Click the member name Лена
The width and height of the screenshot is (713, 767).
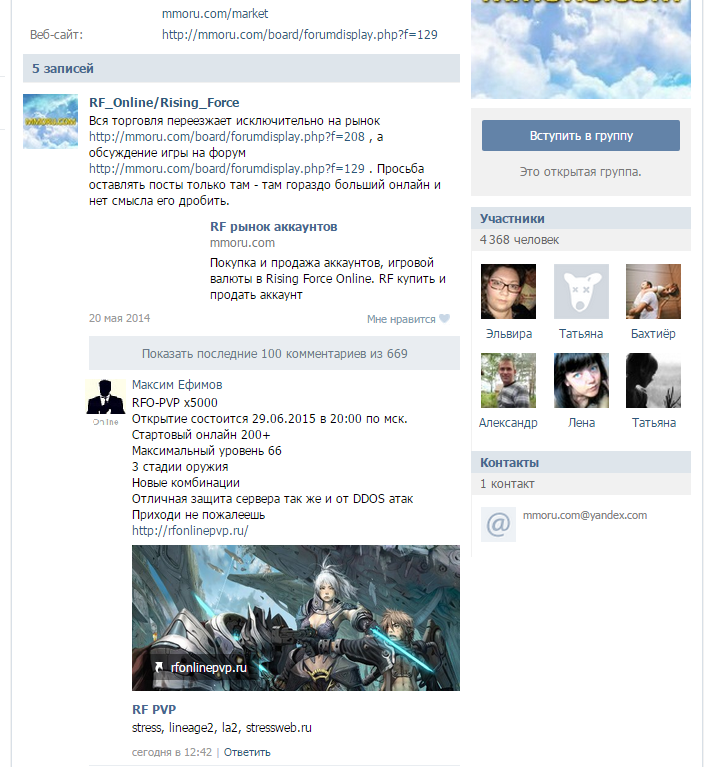pyautogui.click(x=581, y=423)
